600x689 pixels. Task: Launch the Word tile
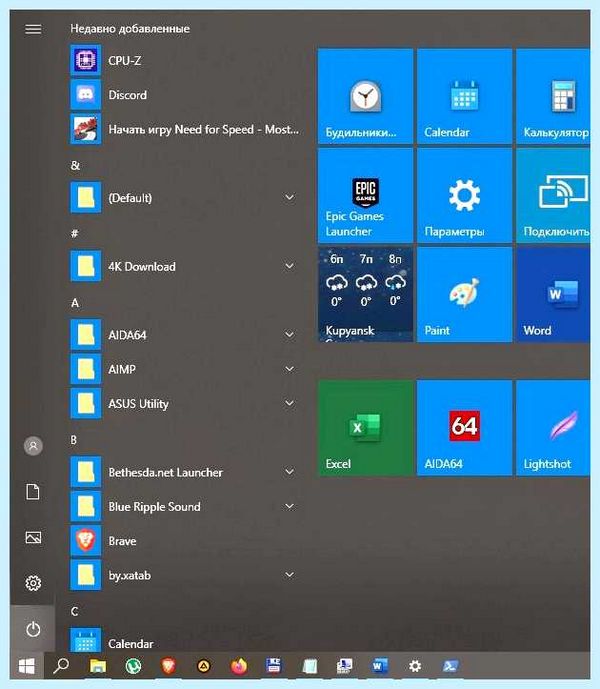point(553,294)
